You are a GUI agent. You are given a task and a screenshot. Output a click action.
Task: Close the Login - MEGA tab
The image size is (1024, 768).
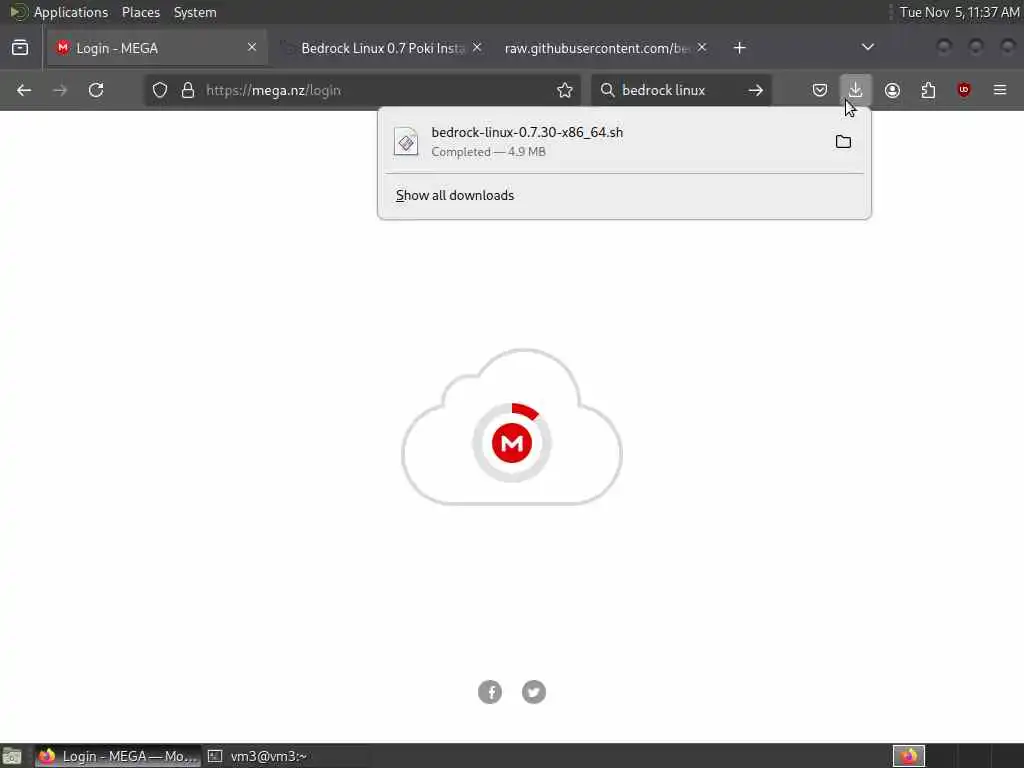252,47
